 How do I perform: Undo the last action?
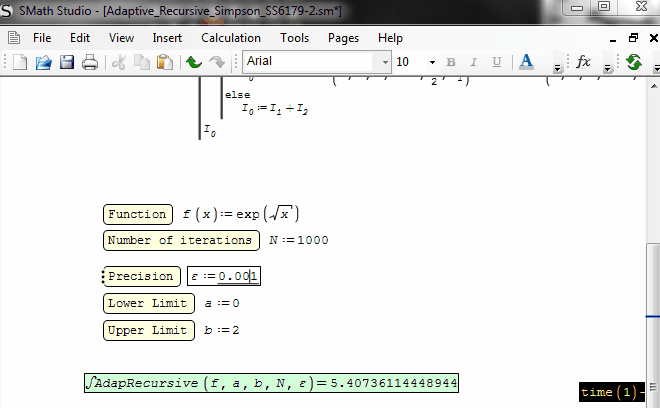click(194, 62)
